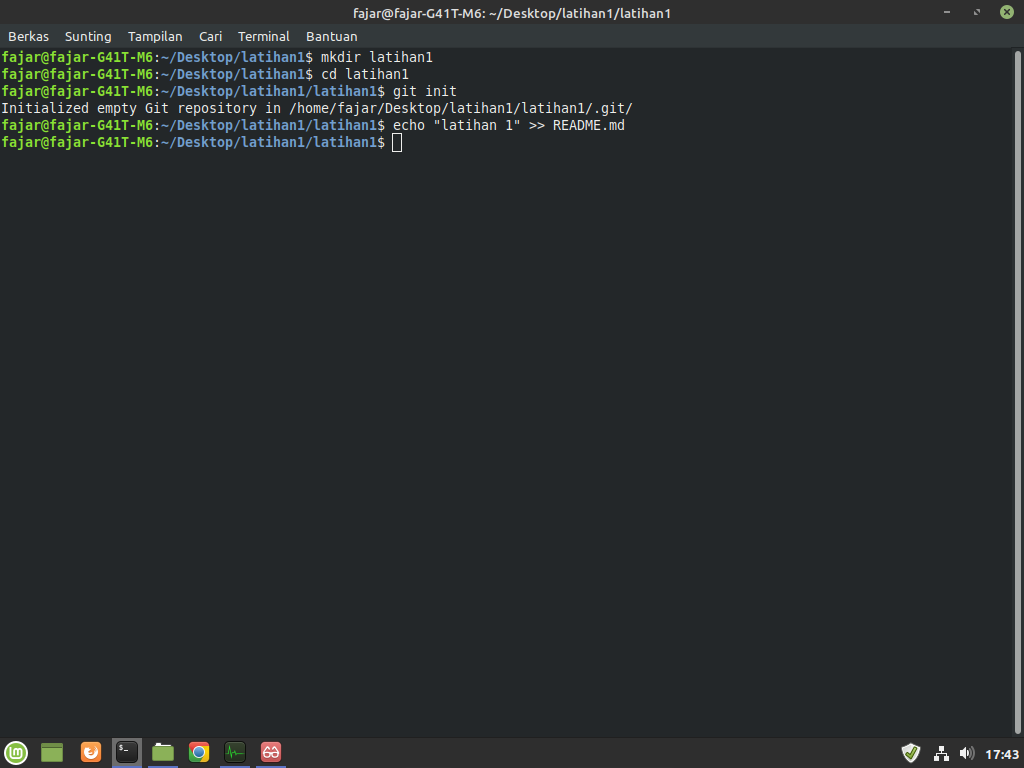Select the Terminal taskbar icon
The width and height of the screenshot is (1024, 768).
[127, 752]
